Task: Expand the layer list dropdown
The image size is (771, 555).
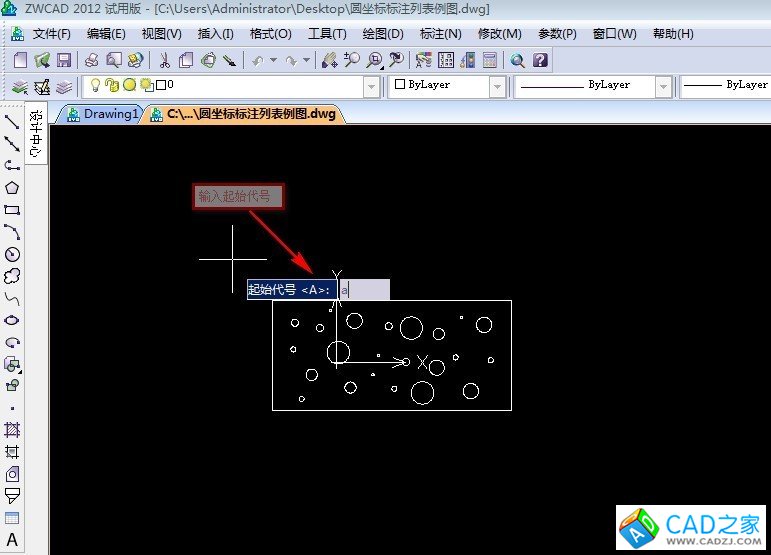Action: [x=371, y=86]
